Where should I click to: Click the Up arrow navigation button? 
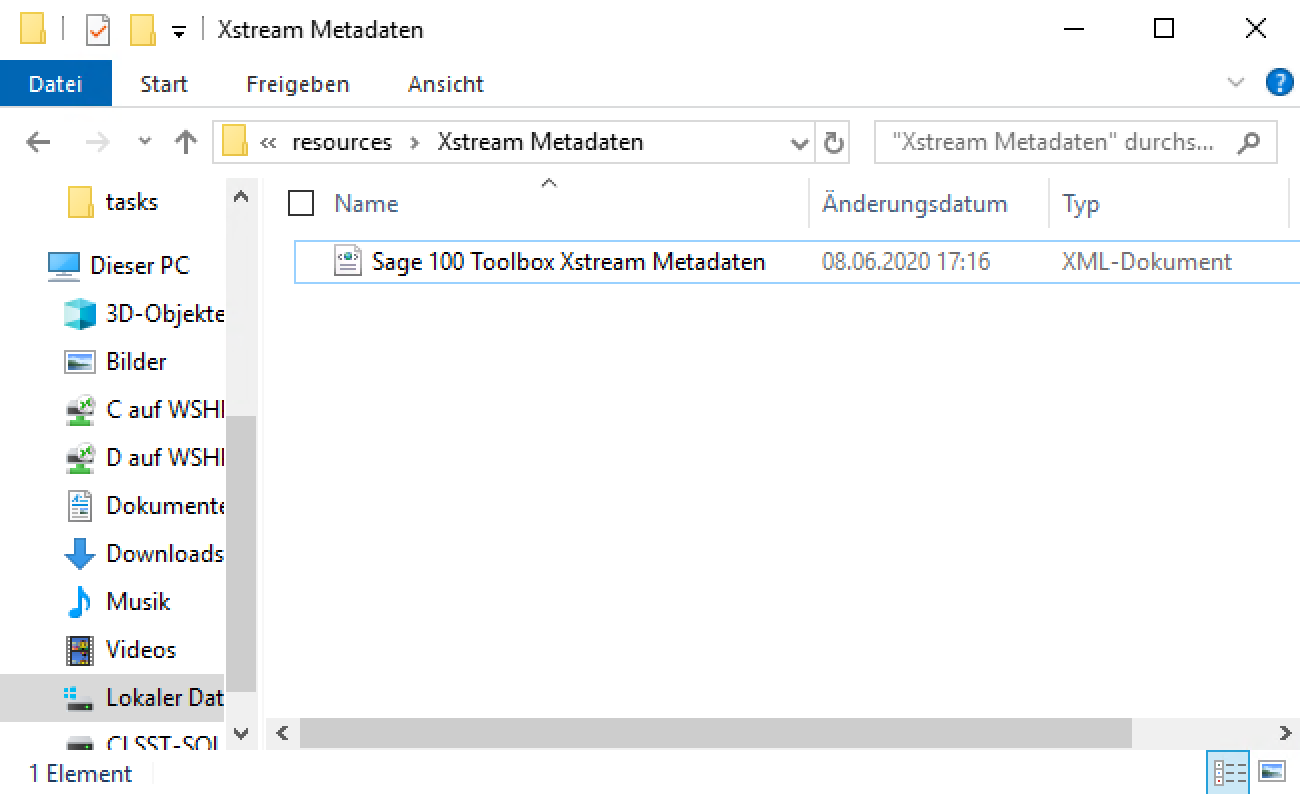(186, 143)
